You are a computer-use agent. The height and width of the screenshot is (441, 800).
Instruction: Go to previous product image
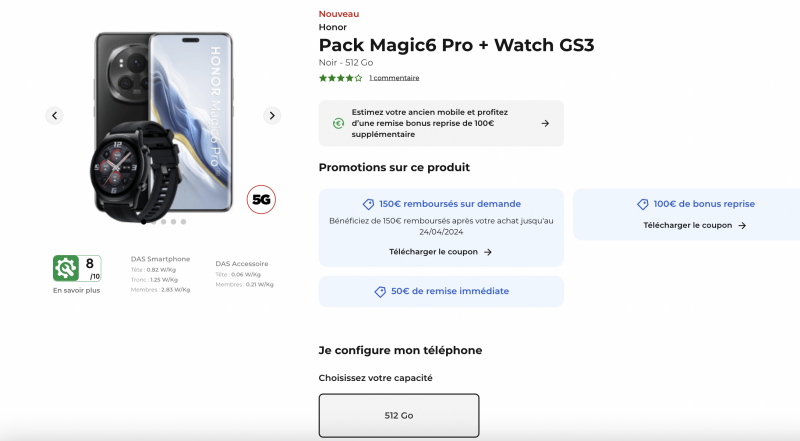[x=55, y=115]
